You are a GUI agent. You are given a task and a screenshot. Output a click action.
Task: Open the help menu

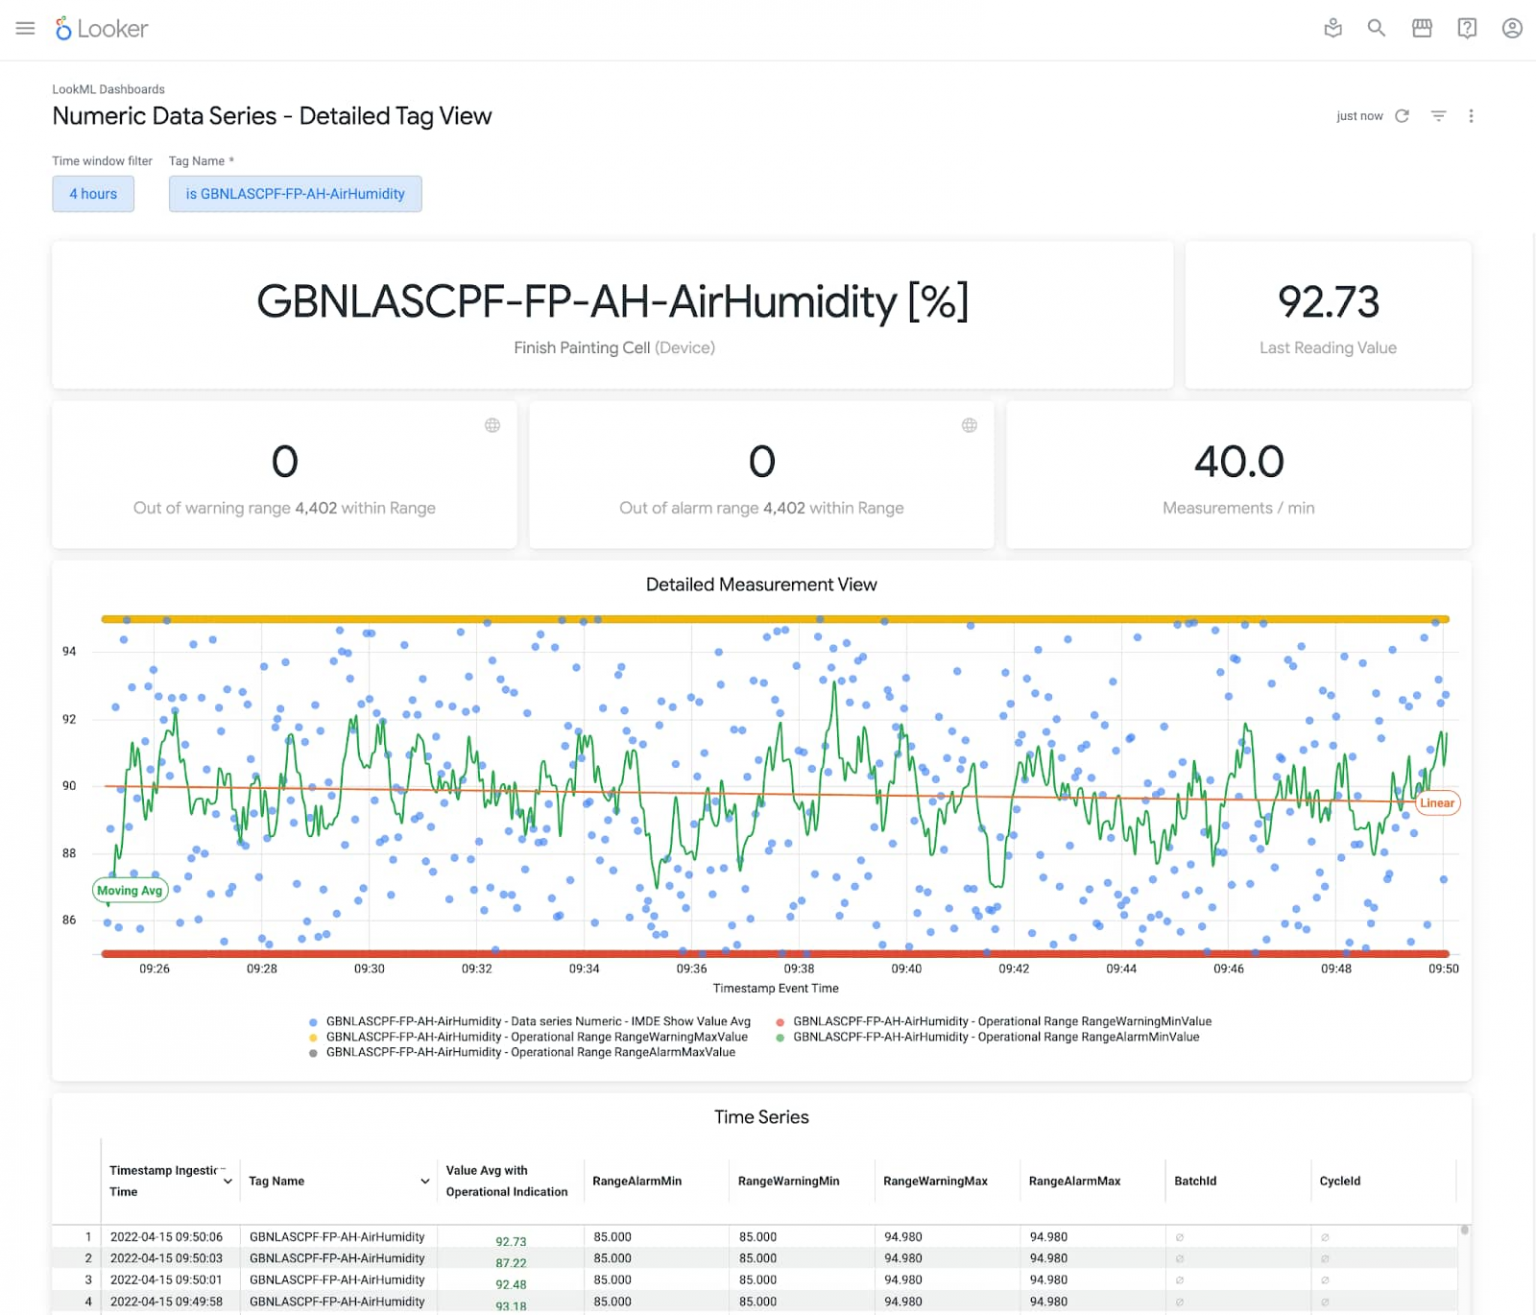(x=1467, y=28)
